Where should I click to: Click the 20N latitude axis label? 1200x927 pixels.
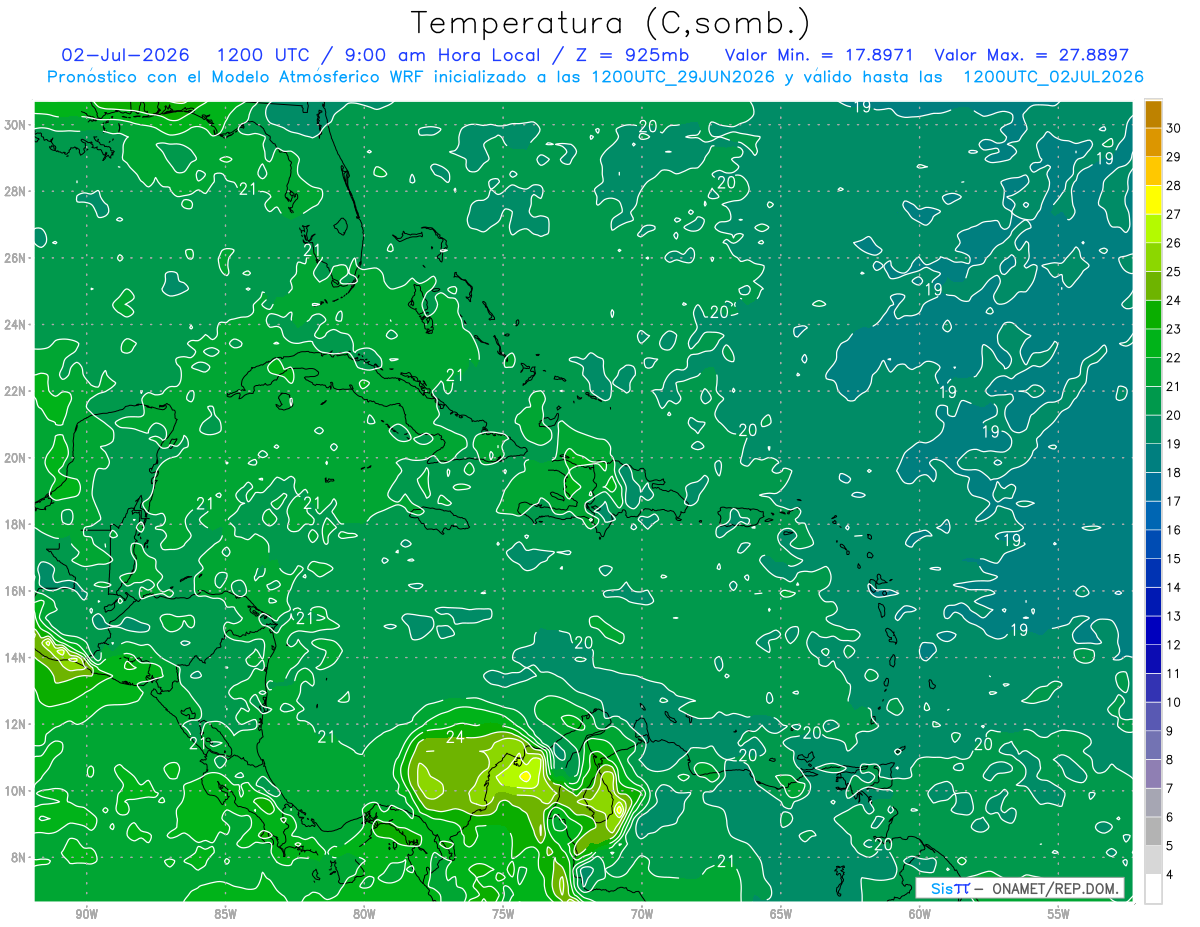[x=16, y=458]
